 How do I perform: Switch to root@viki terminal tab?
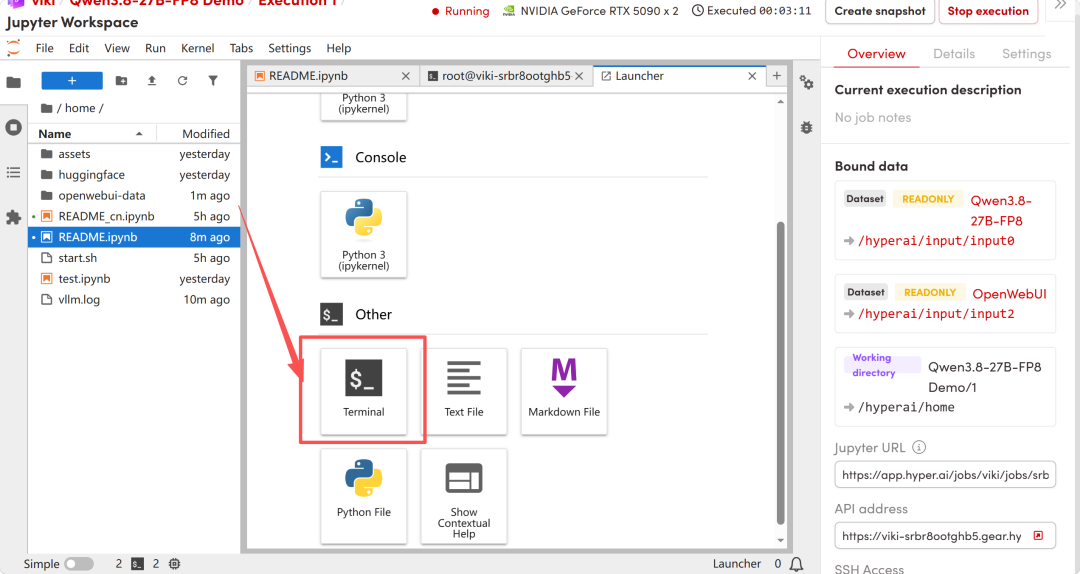coord(506,76)
